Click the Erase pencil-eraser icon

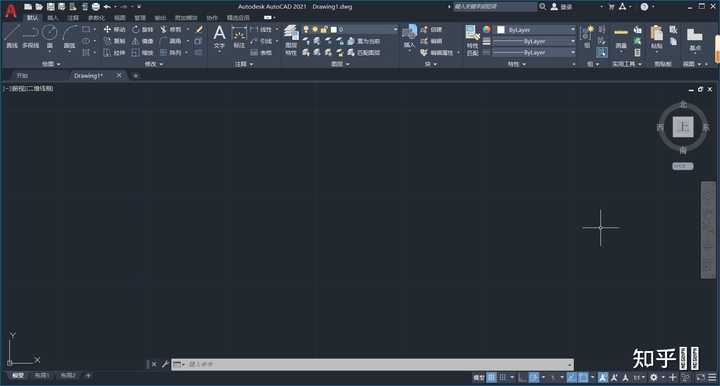pos(199,29)
